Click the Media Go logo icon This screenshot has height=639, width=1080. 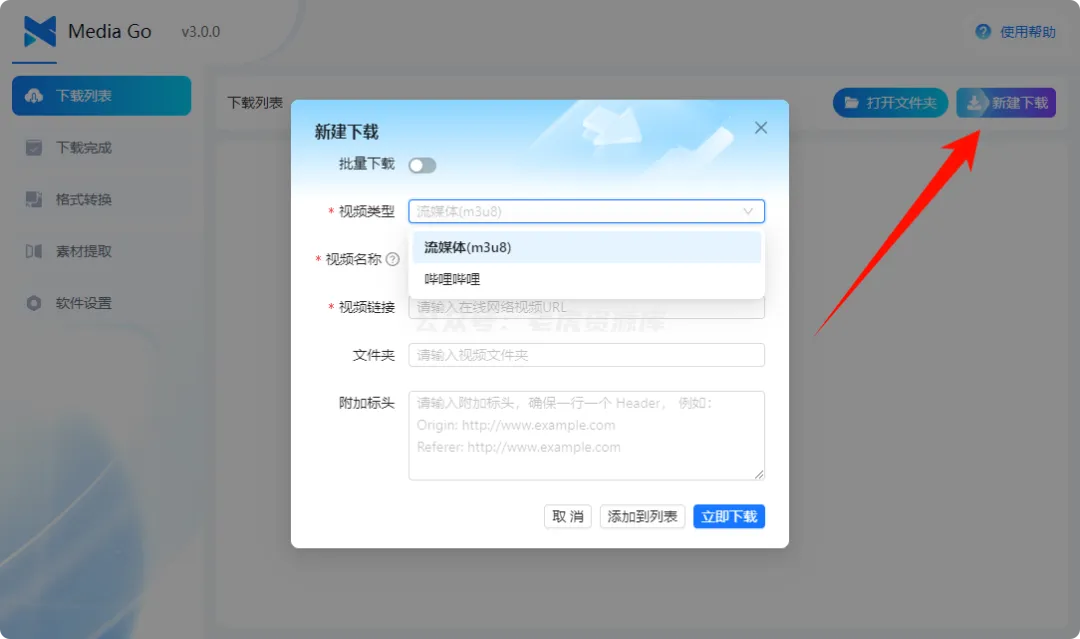tap(40, 32)
